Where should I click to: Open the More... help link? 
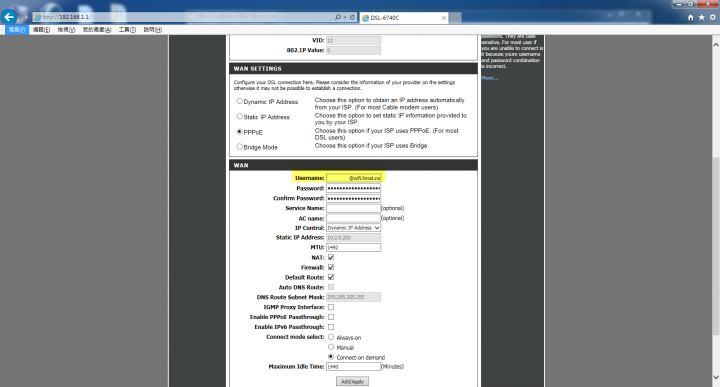point(489,78)
